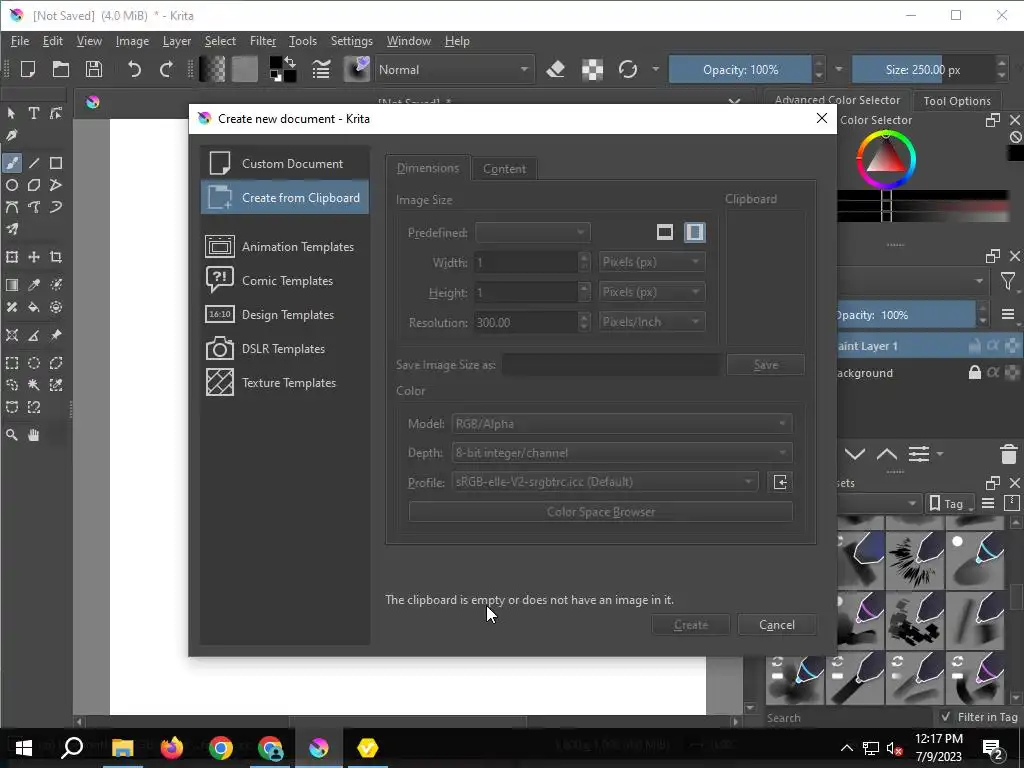
Task: Select the Freehand Brush tool
Action: point(12,163)
